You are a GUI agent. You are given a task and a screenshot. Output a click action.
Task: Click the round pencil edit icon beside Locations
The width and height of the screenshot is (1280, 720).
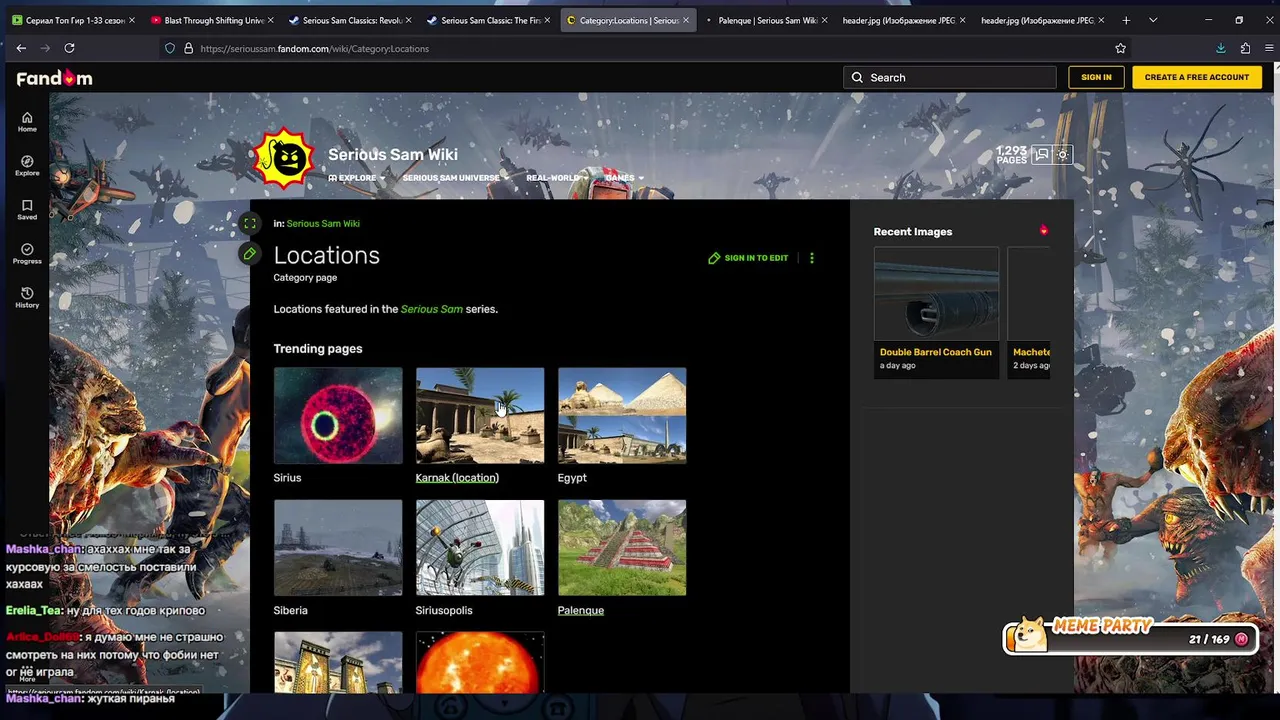click(250, 254)
